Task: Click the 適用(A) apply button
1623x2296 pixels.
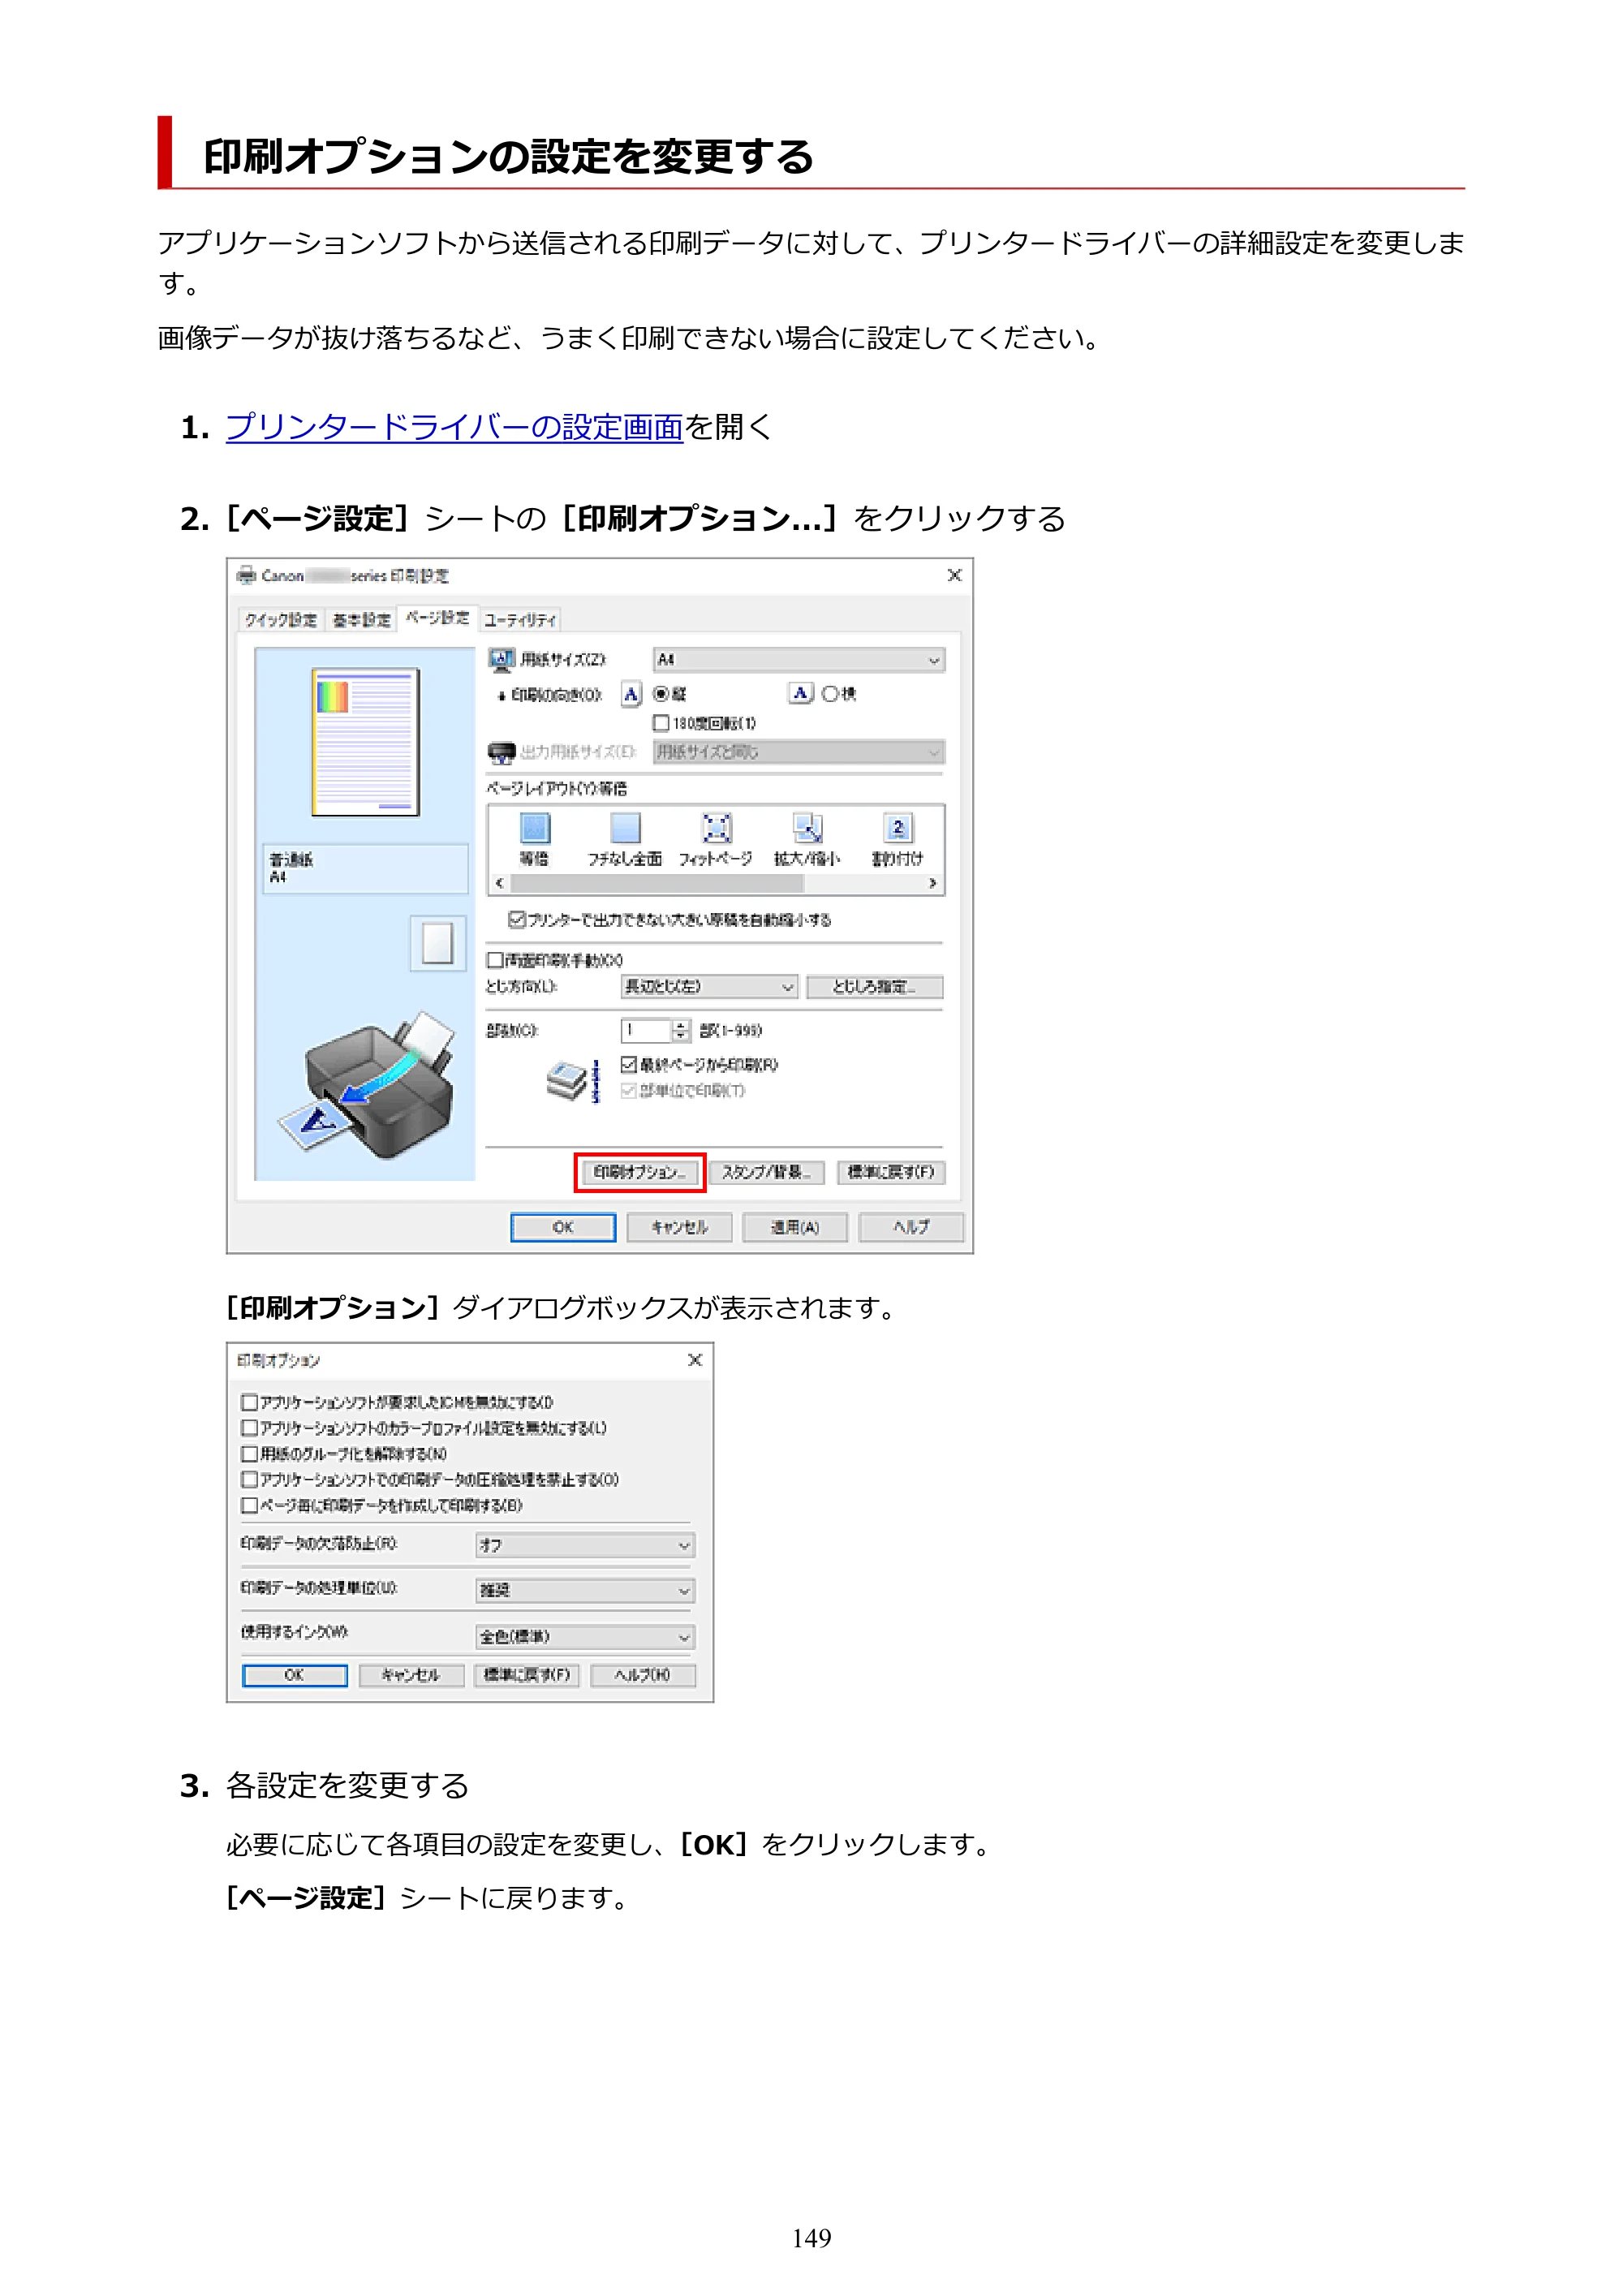Action: (x=796, y=1228)
